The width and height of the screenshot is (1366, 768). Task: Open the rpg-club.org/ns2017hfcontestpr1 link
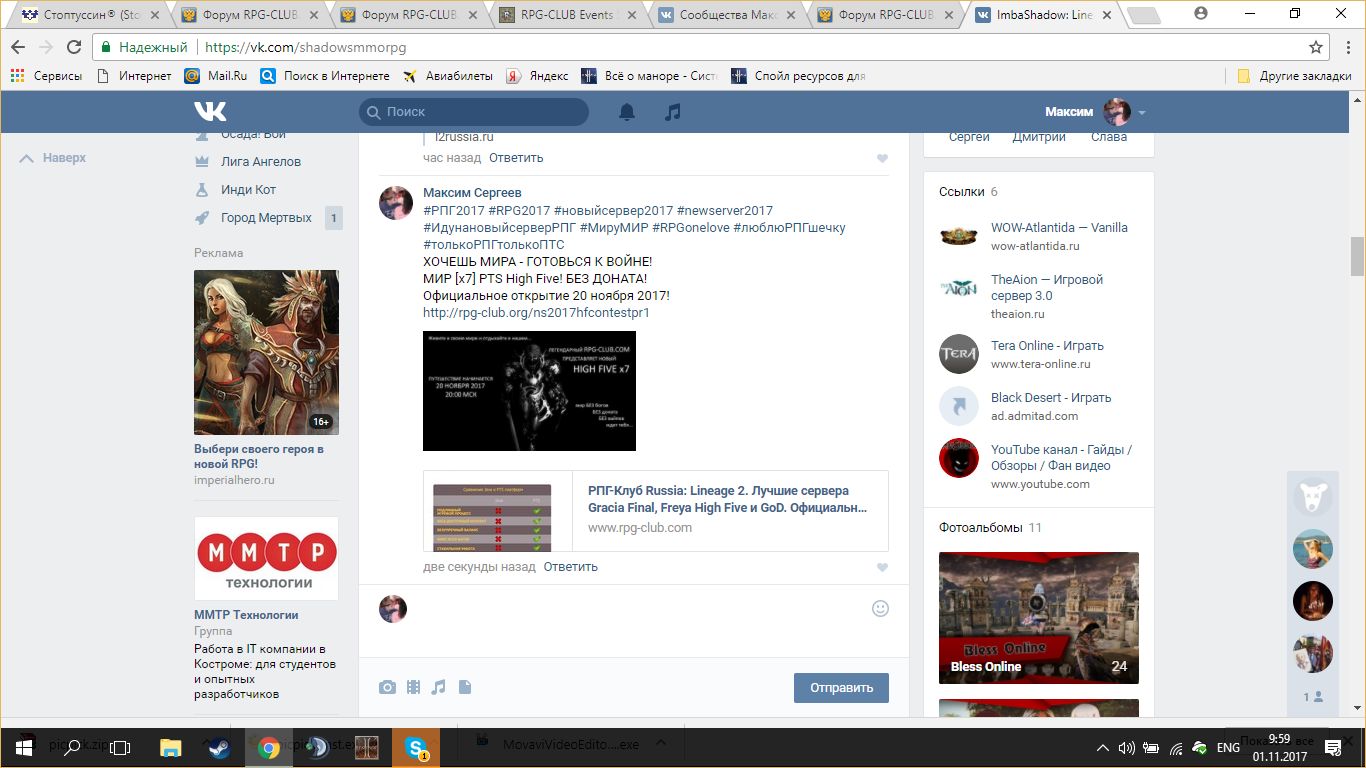click(536, 313)
